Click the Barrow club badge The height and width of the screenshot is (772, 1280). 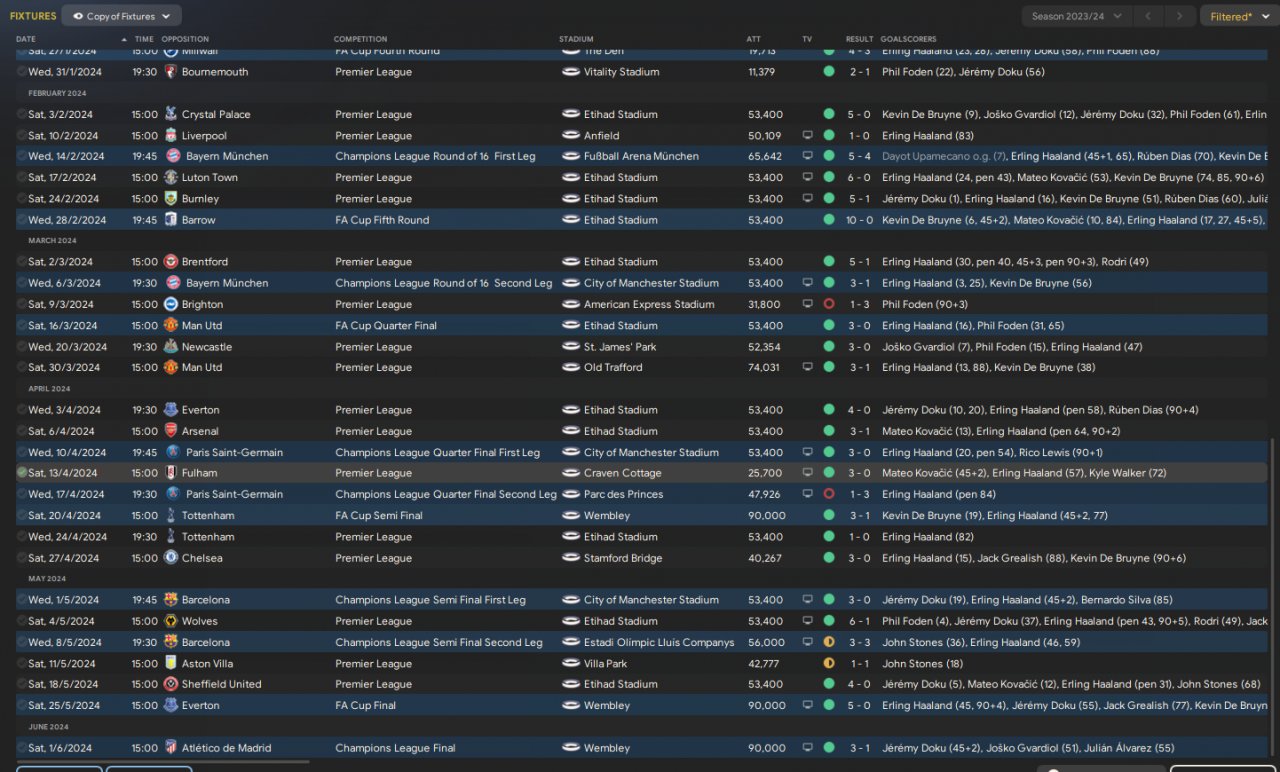[x=170, y=219]
